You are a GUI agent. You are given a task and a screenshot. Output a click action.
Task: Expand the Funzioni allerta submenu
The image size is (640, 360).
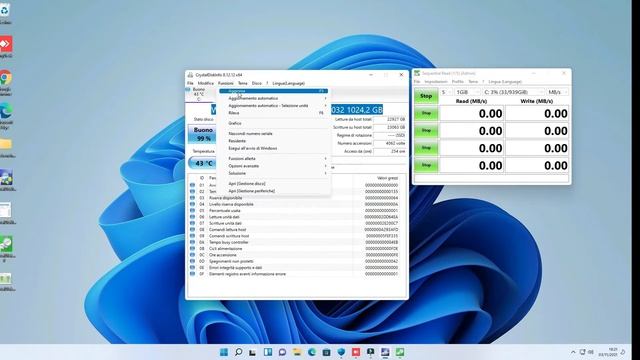point(274,158)
